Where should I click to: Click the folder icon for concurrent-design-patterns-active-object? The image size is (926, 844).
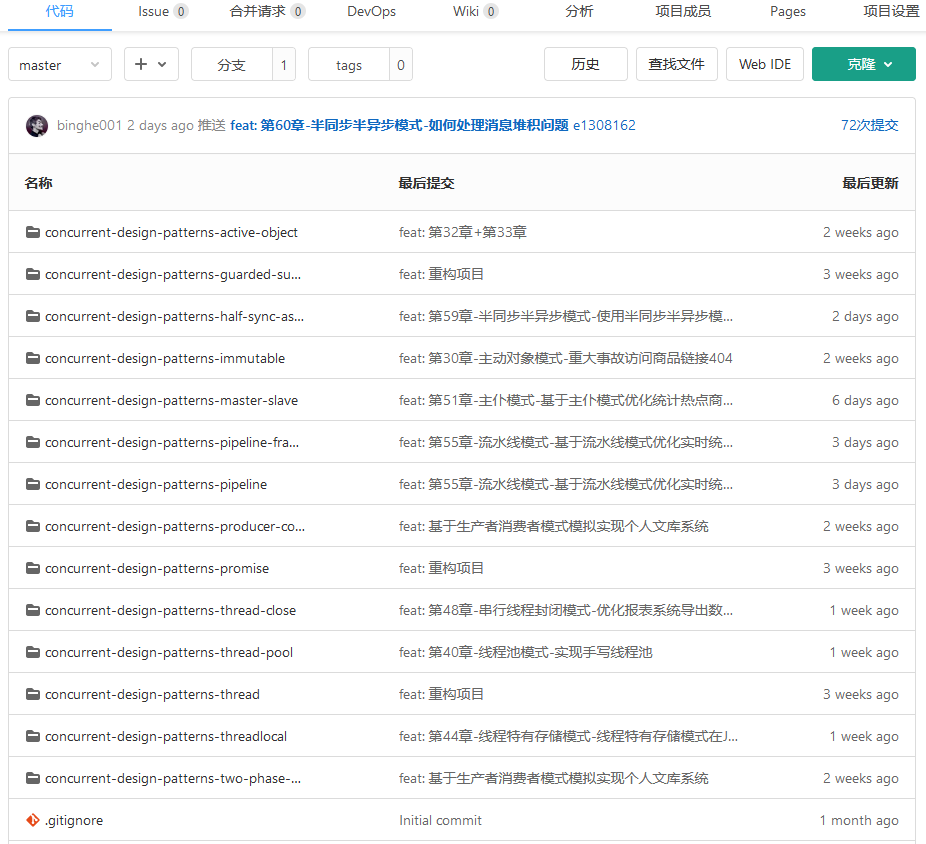tap(33, 232)
